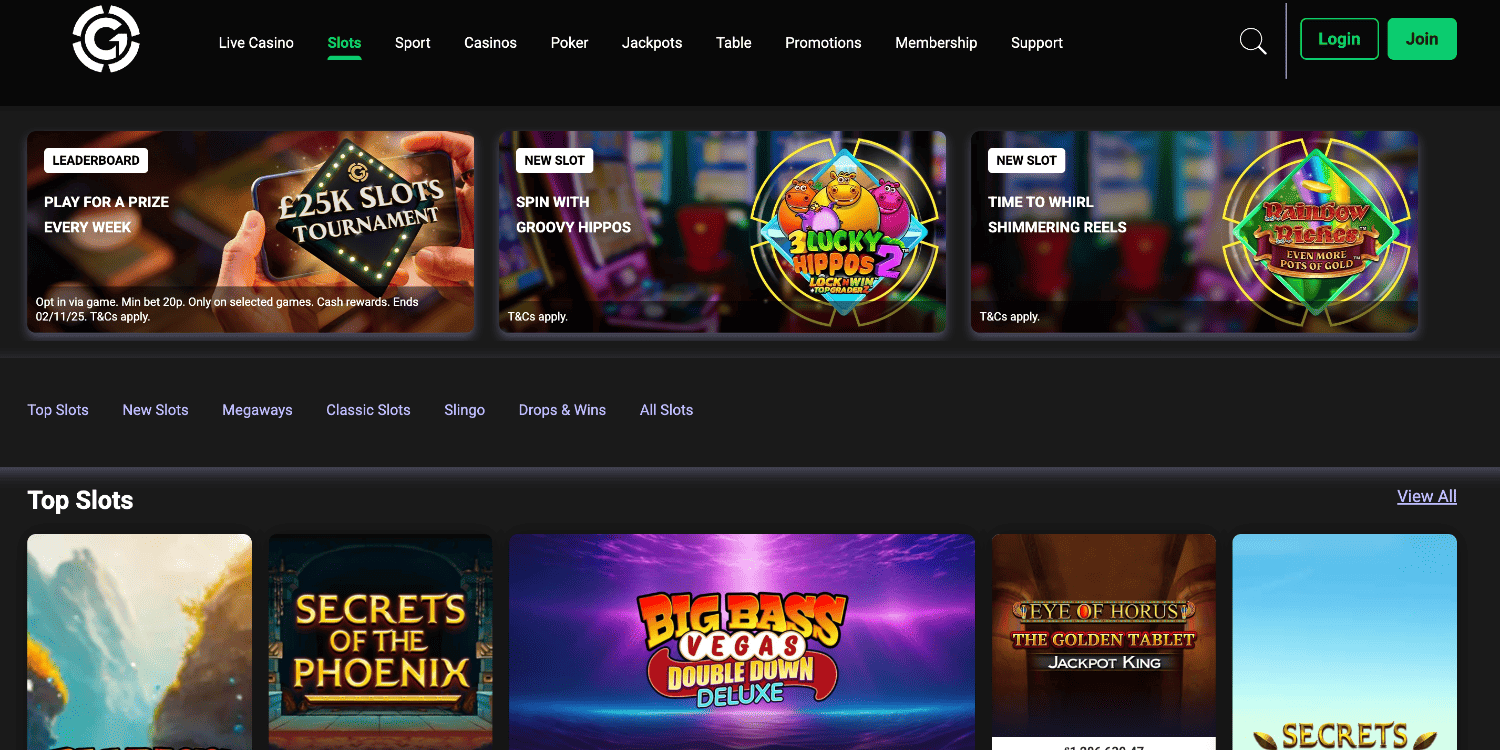Open the Big Bass Vegas Double Down Deluxe tile

(x=742, y=642)
